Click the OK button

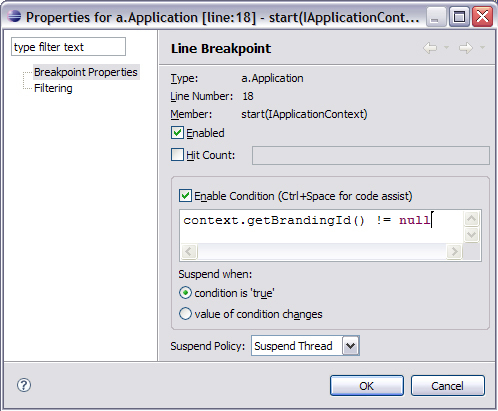coord(367,386)
